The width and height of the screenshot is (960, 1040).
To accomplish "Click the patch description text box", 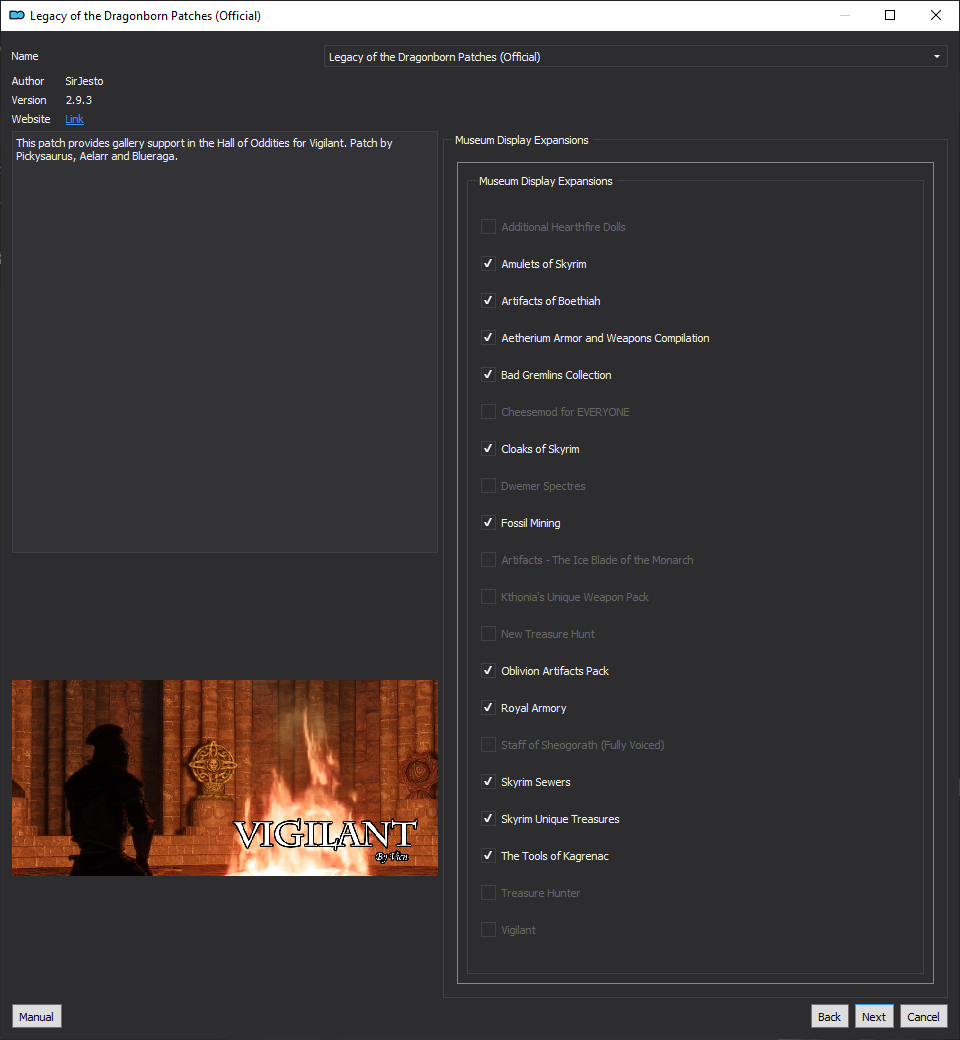I will pos(225,342).
